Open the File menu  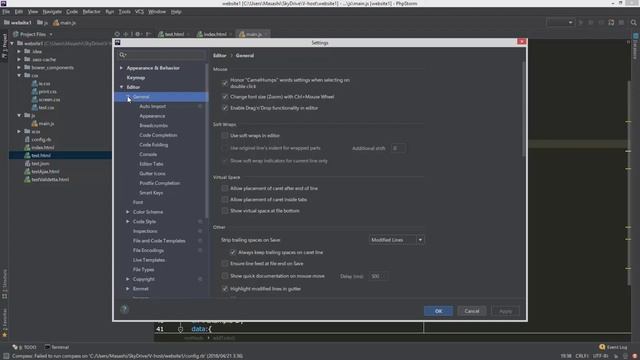click(x=6, y=11)
